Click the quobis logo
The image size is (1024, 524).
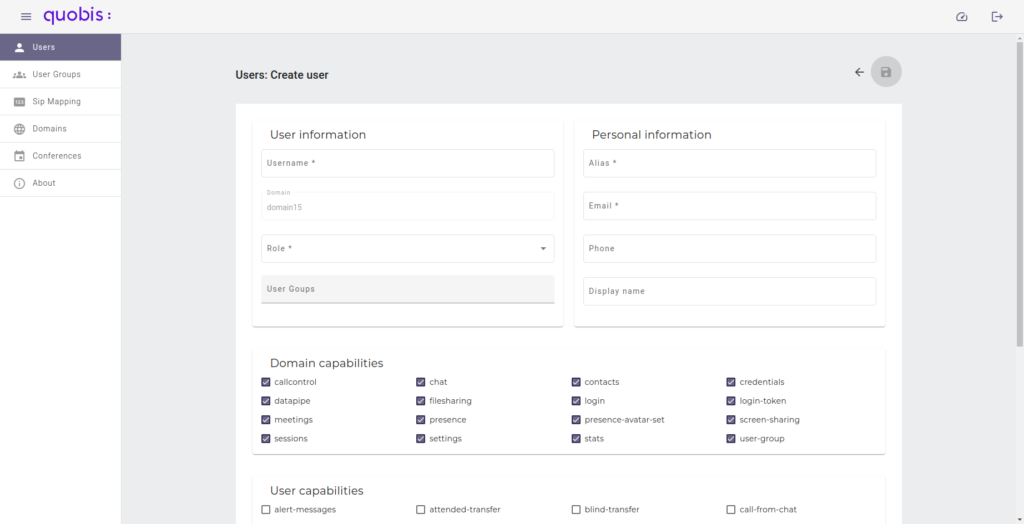[x=77, y=16]
